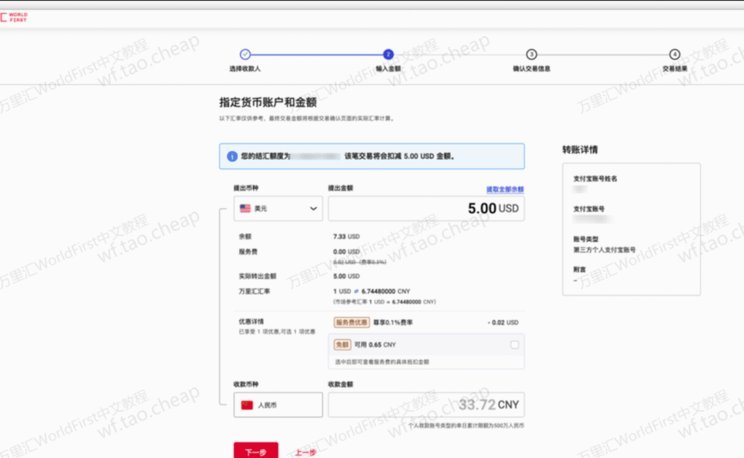Click the small blue exchange icon beside 1 USD
744x458 pixels.
tap(356, 291)
